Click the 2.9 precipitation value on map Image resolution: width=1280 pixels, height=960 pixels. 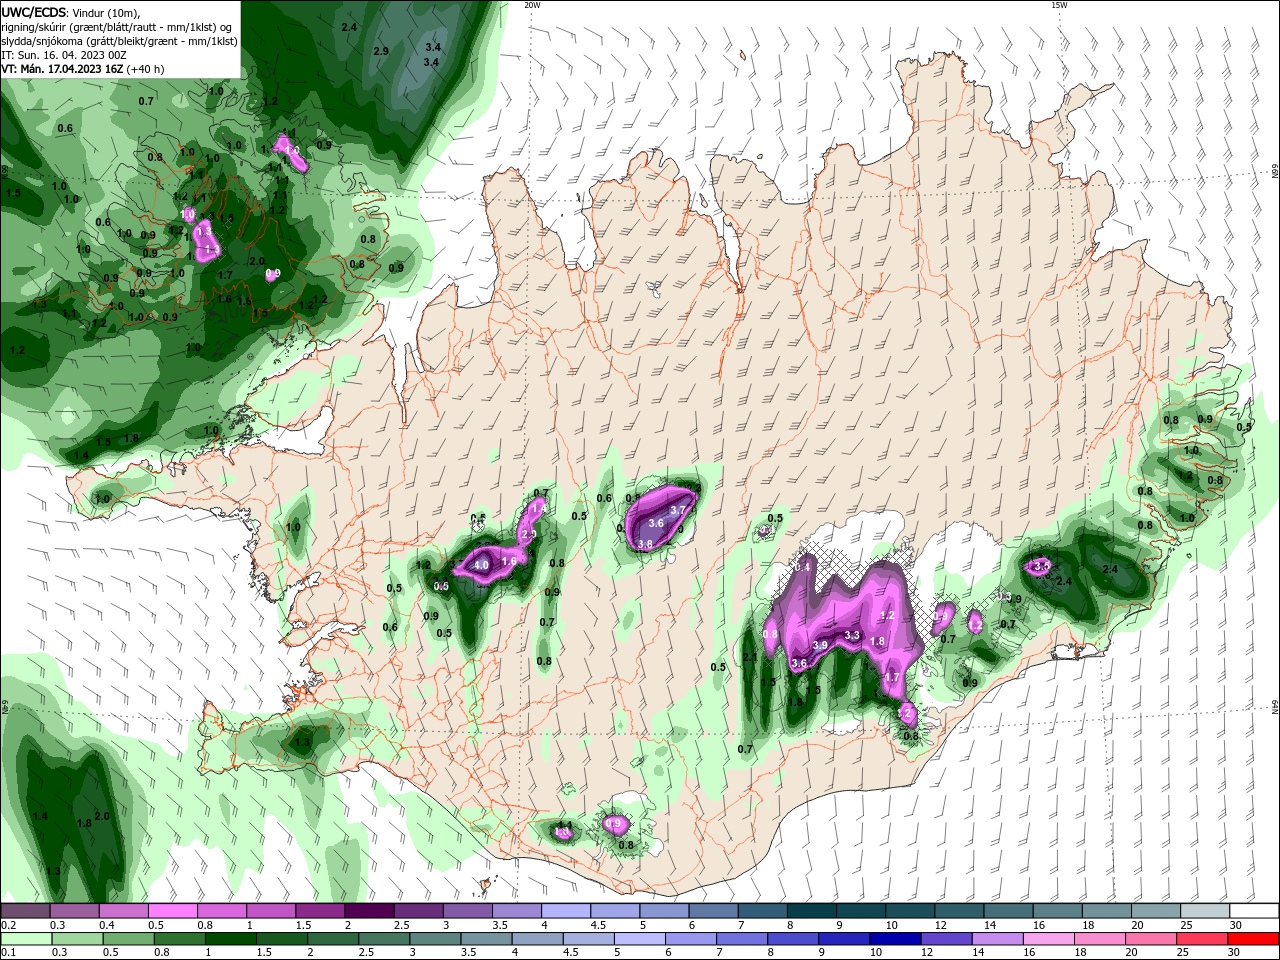tap(381, 51)
